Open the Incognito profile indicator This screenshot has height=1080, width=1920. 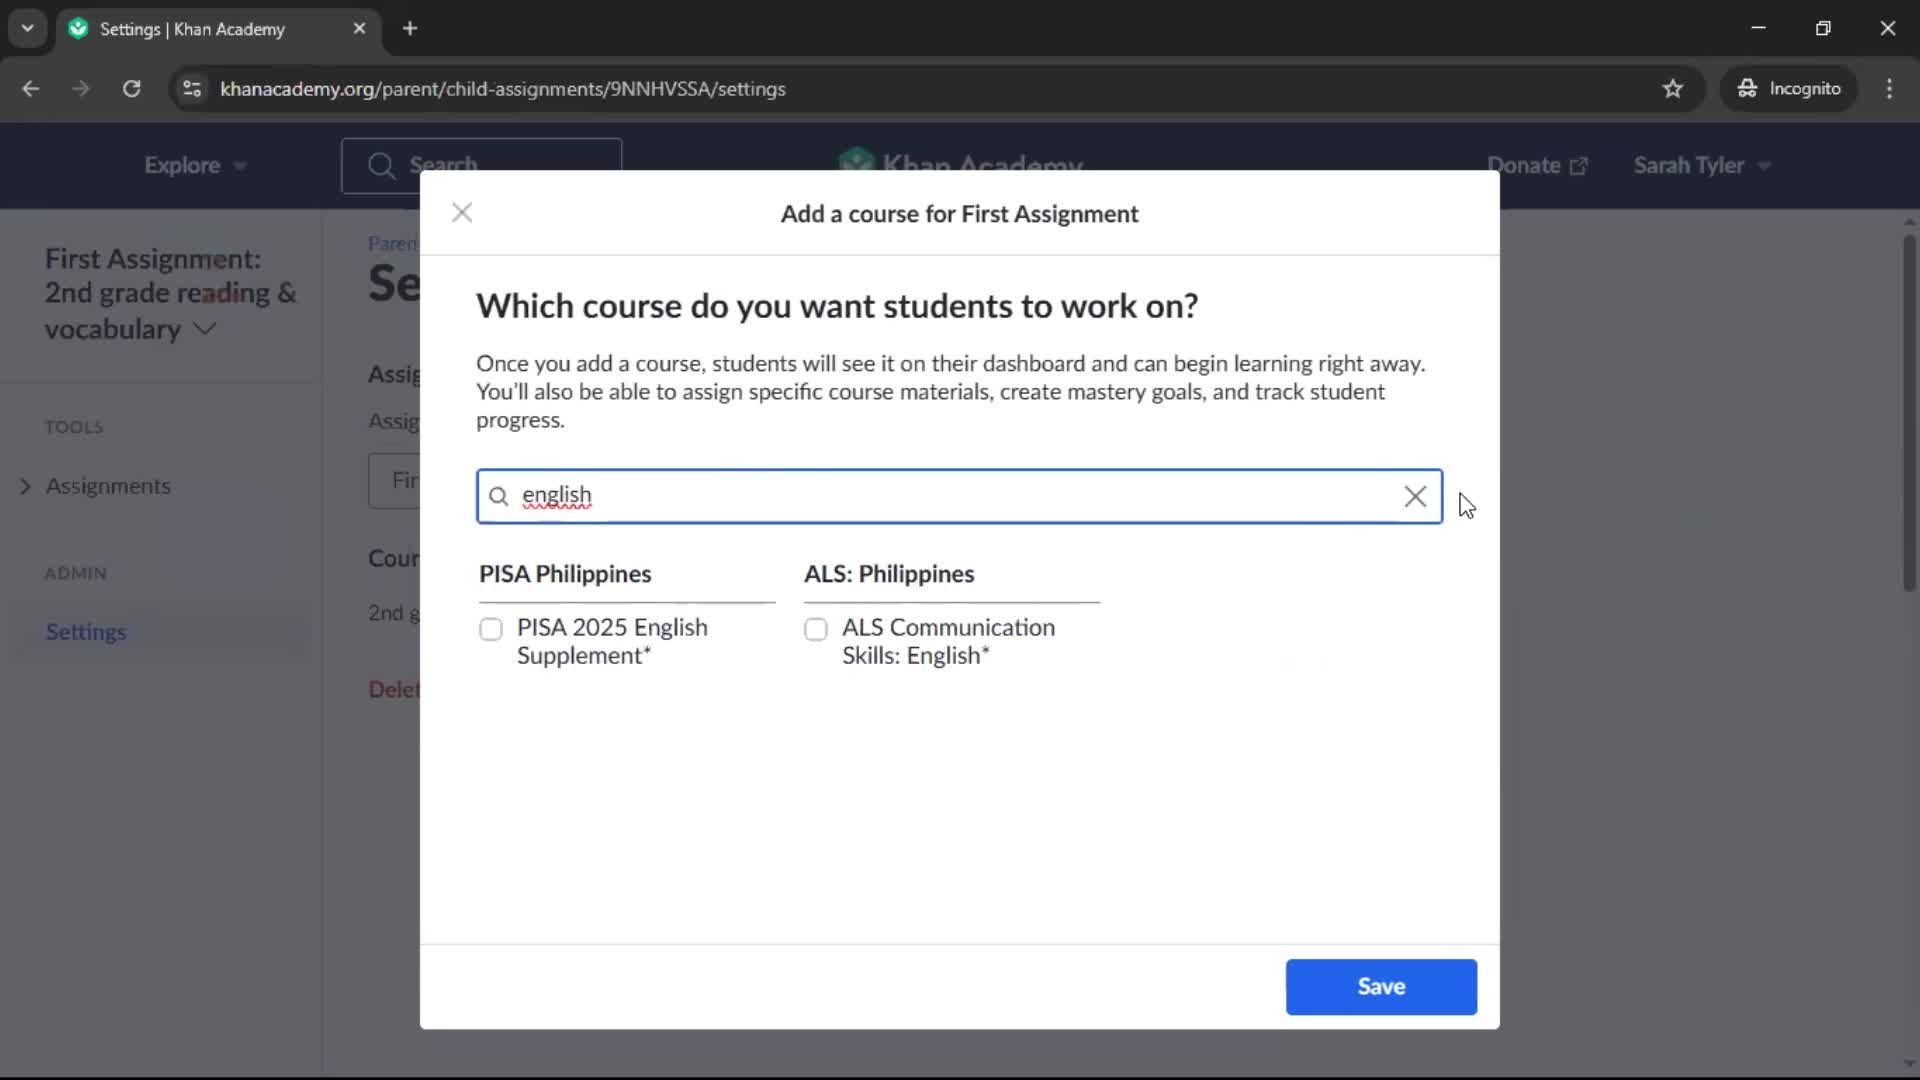click(1789, 88)
